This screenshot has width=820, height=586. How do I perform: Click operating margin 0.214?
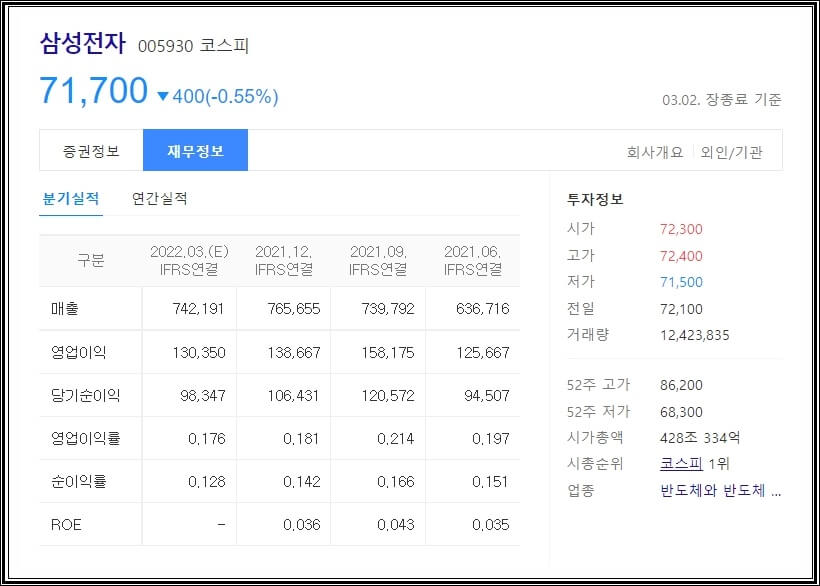[395, 438]
